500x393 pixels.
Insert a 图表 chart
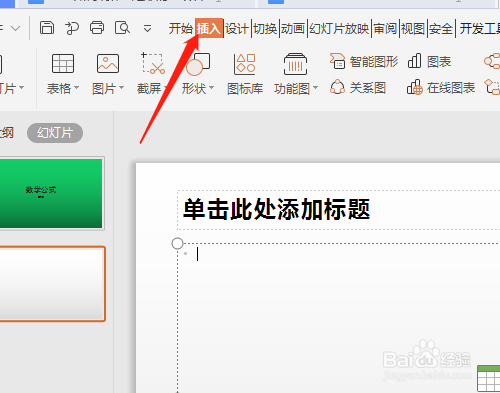429,61
